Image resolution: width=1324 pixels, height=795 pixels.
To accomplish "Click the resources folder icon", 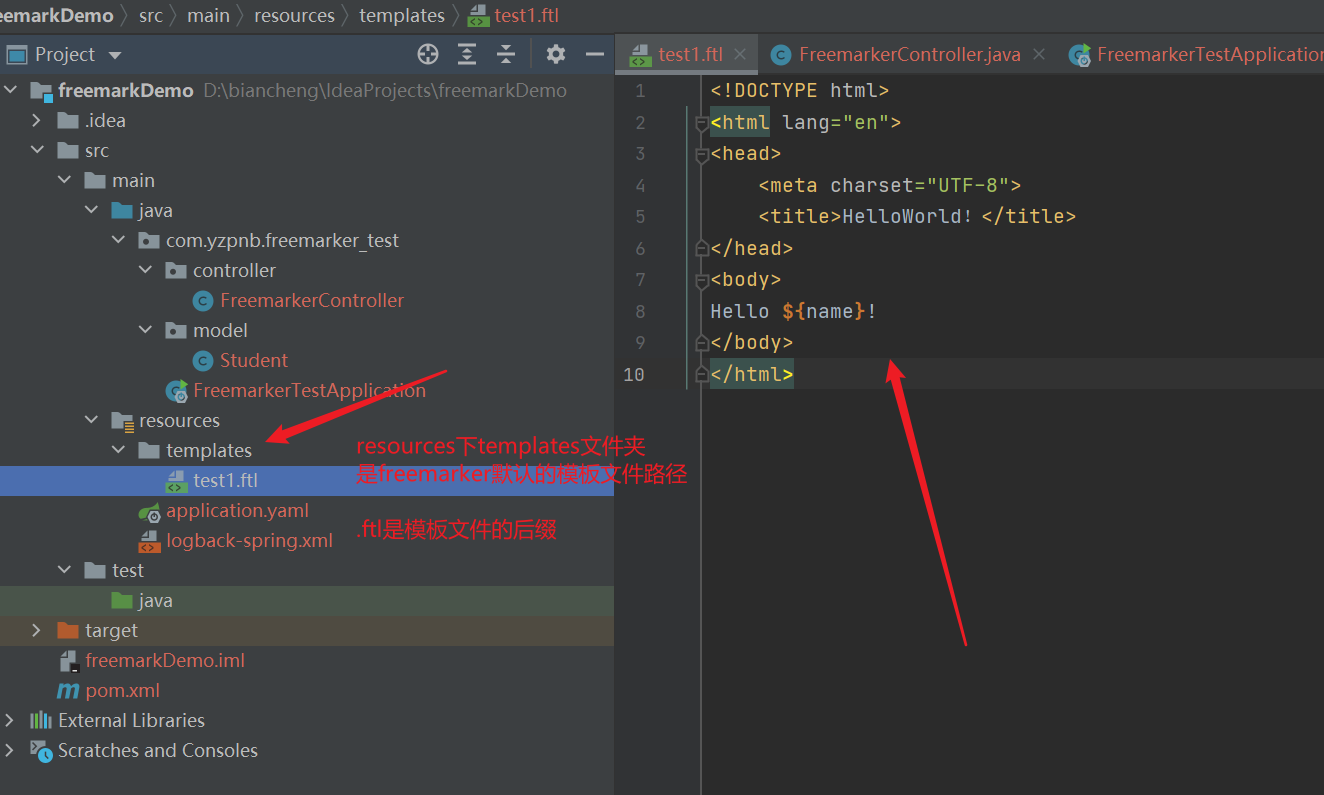I will [122, 421].
